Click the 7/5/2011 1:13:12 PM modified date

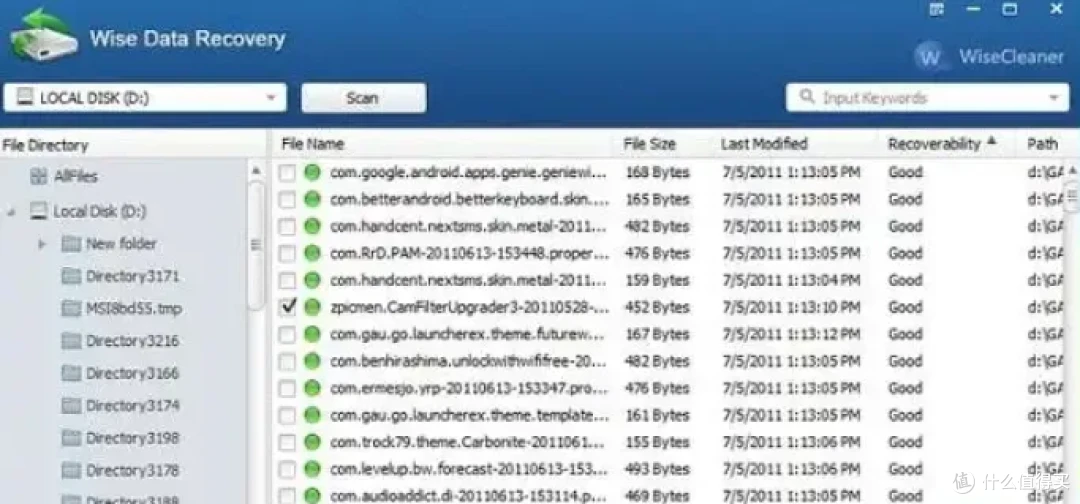(791, 335)
